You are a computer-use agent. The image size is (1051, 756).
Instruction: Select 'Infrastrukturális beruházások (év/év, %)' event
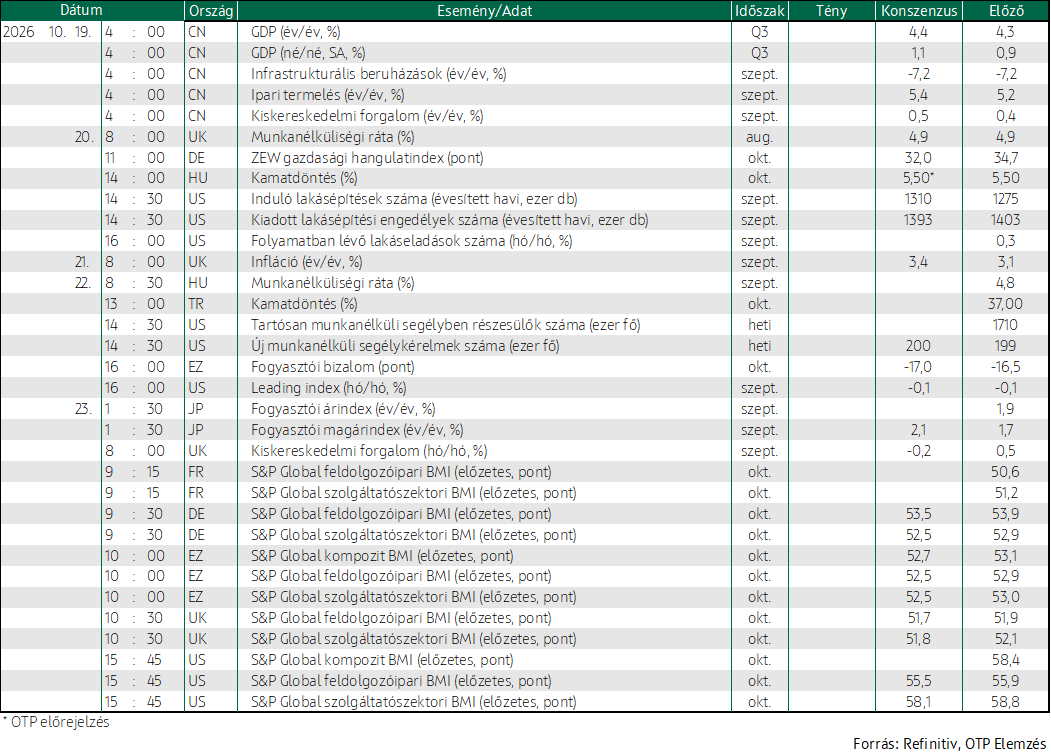(378, 74)
